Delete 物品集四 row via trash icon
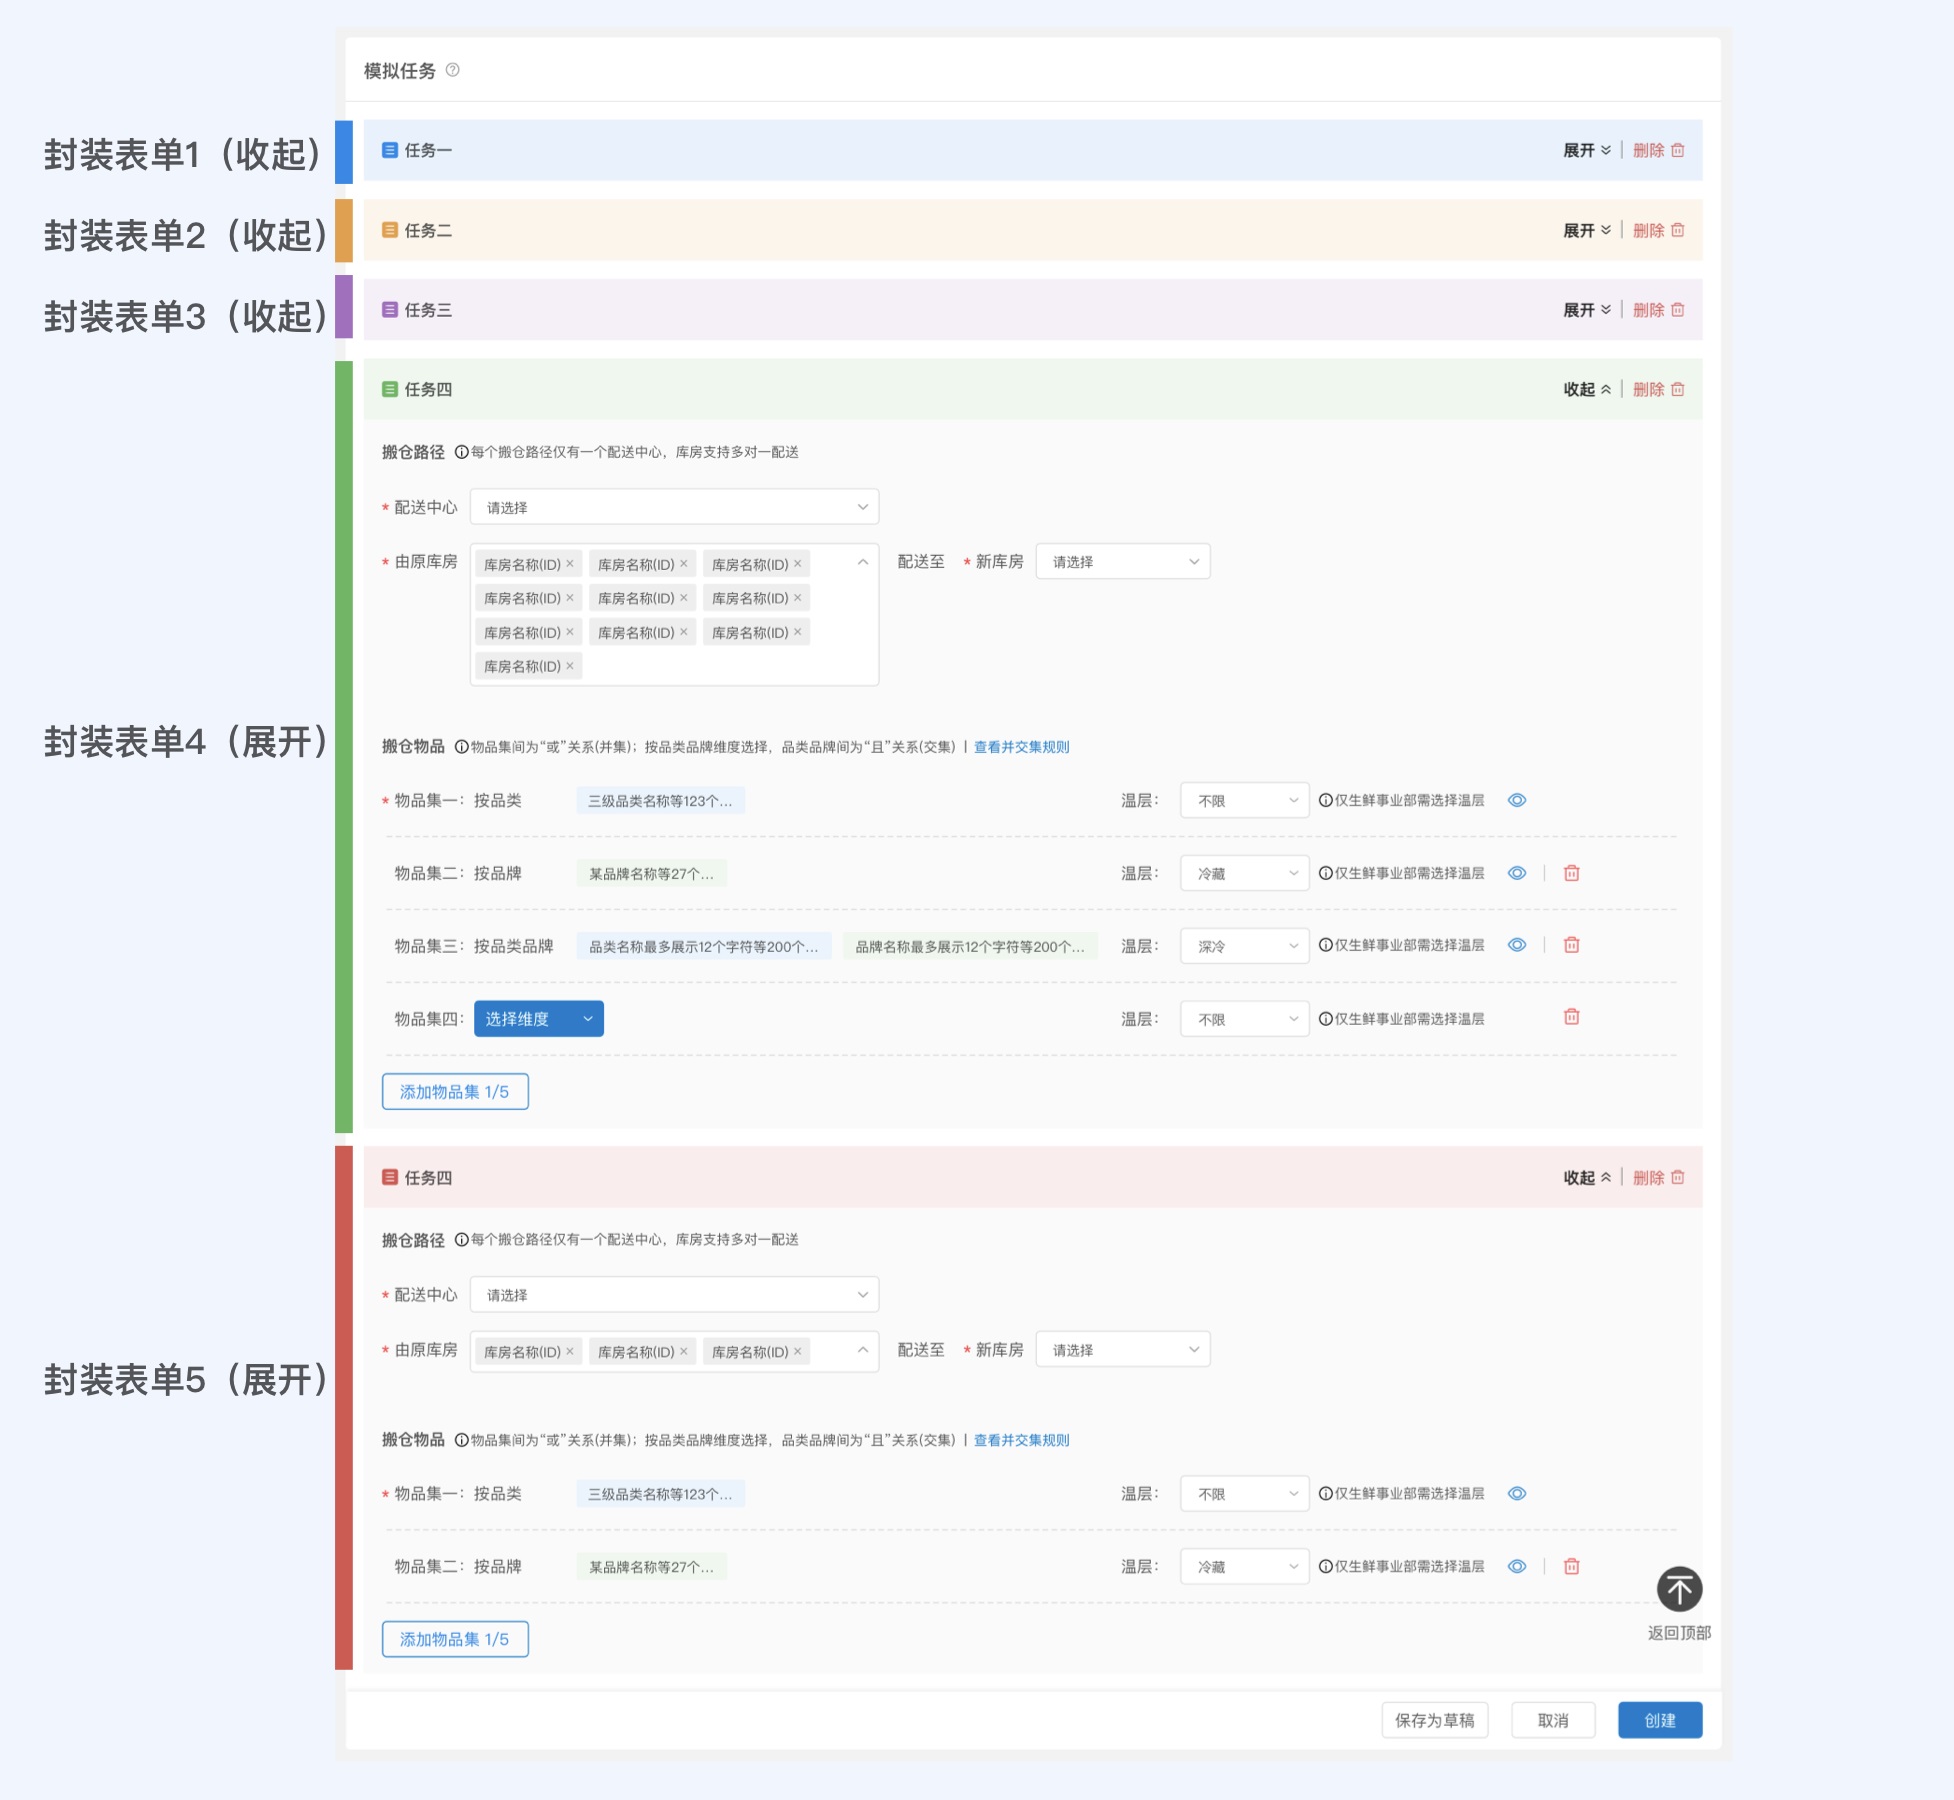The width and height of the screenshot is (1954, 1800). pyautogui.click(x=1571, y=1017)
